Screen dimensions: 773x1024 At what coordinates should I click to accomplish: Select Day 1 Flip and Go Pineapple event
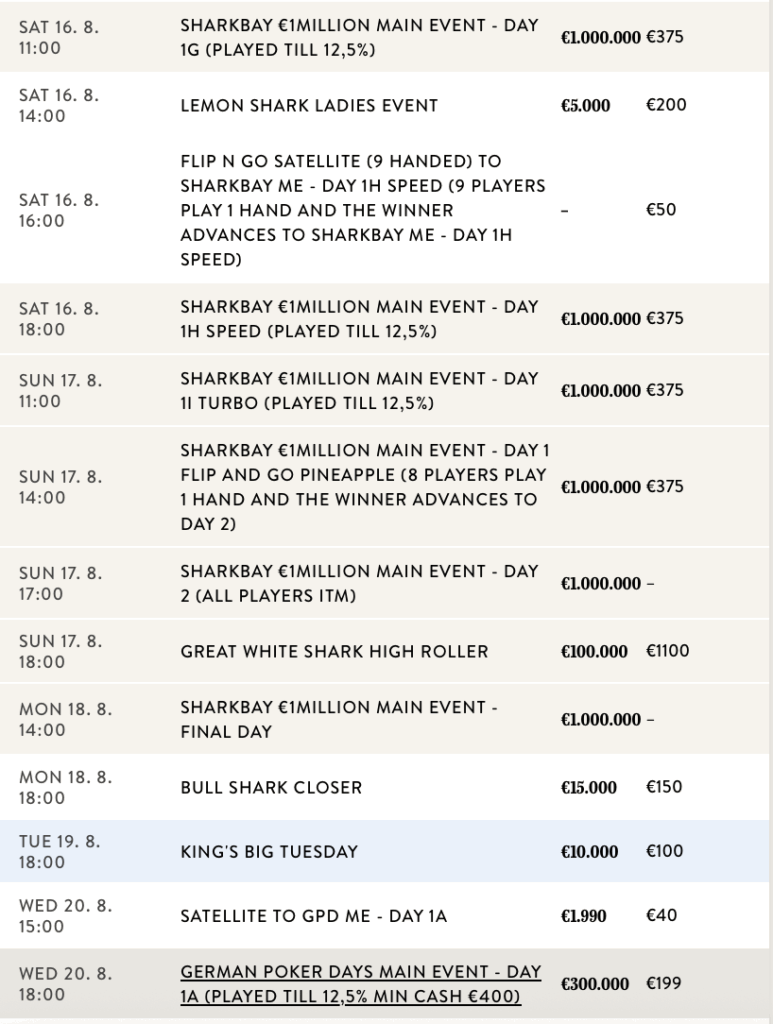coord(364,486)
